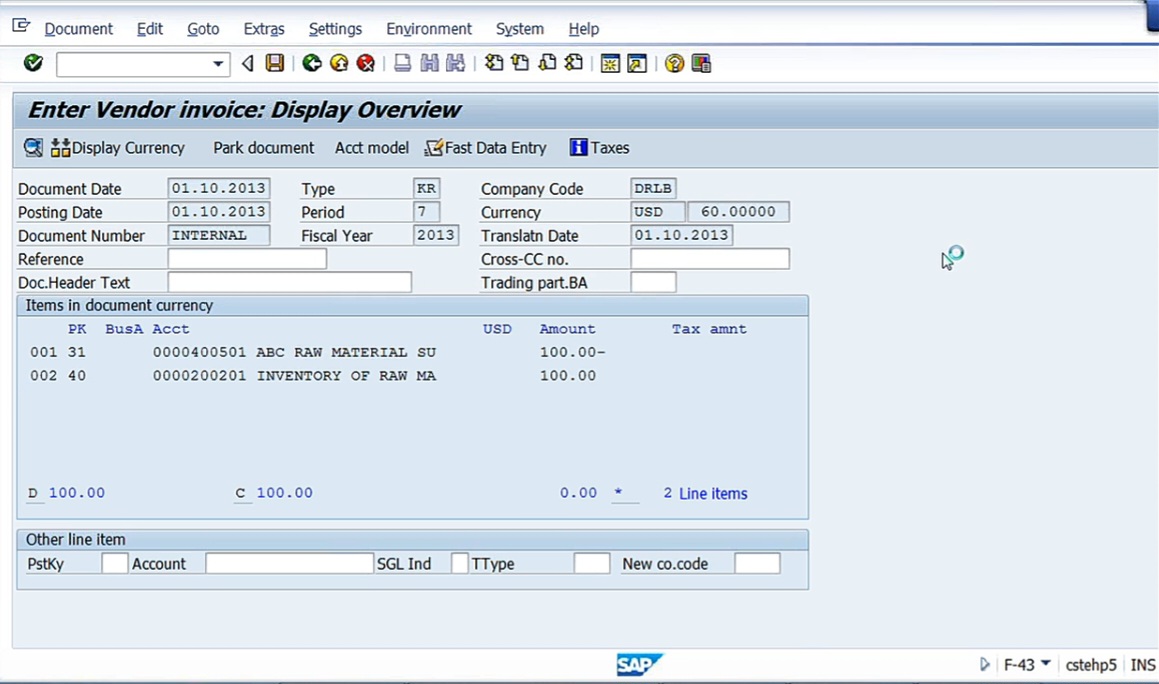Open the command field dropdown arrow

tap(218, 64)
